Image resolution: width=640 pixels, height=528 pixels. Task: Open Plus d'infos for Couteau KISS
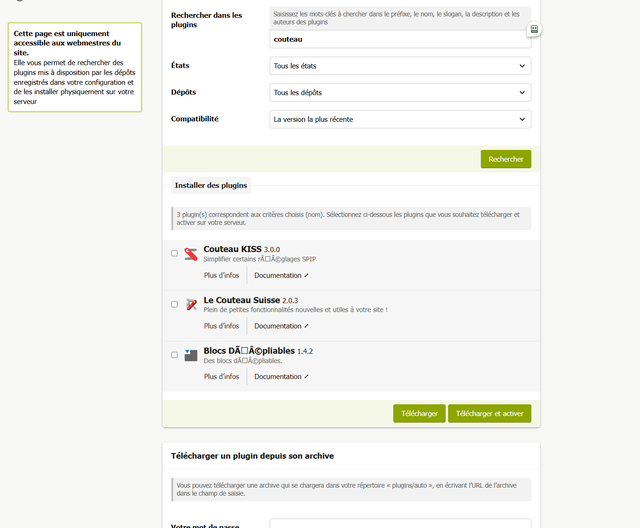[221, 275]
